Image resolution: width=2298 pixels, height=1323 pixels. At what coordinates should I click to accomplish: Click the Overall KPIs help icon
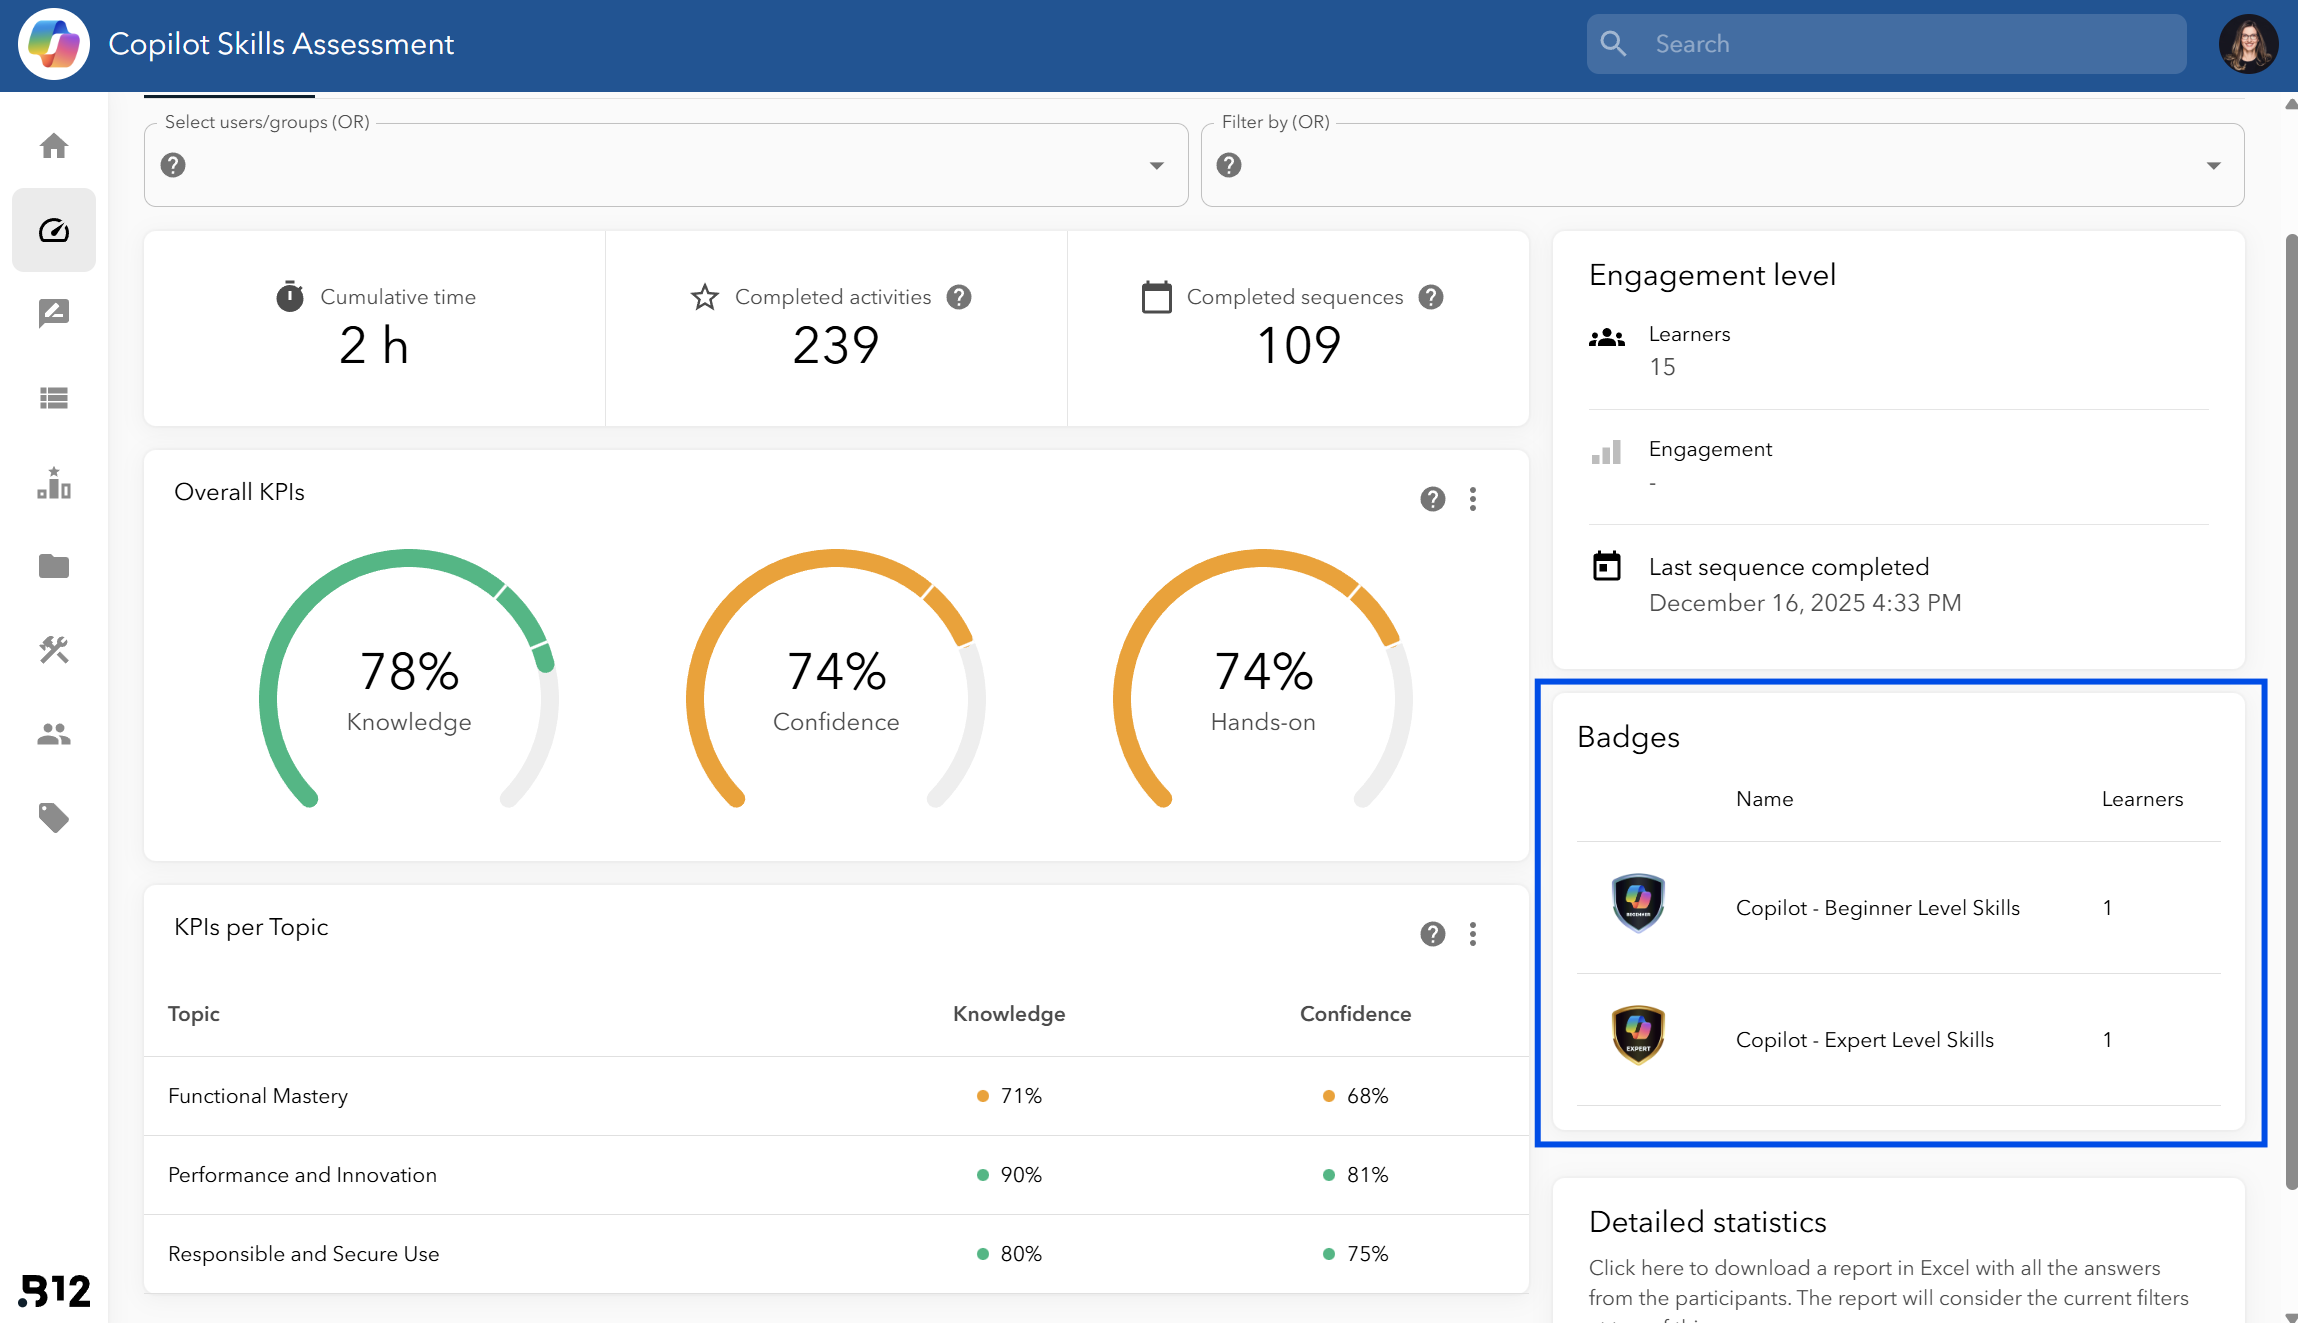1433,499
